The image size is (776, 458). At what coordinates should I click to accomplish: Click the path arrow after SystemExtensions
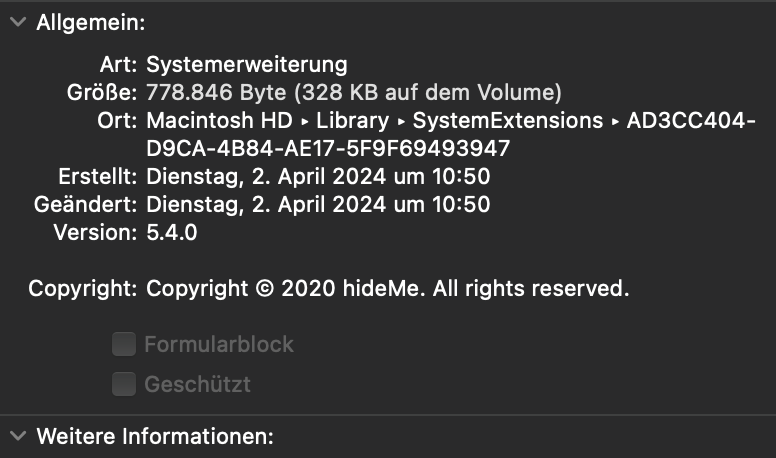pos(615,122)
